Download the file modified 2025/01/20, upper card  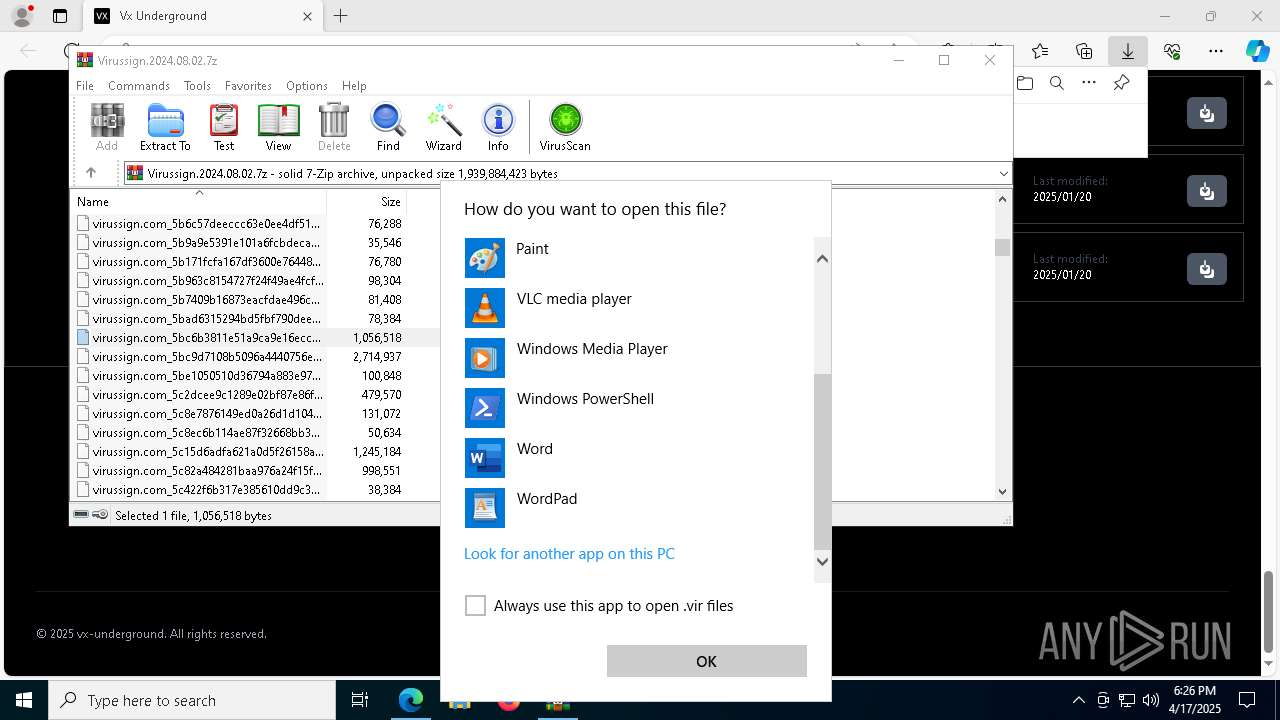point(1207,190)
